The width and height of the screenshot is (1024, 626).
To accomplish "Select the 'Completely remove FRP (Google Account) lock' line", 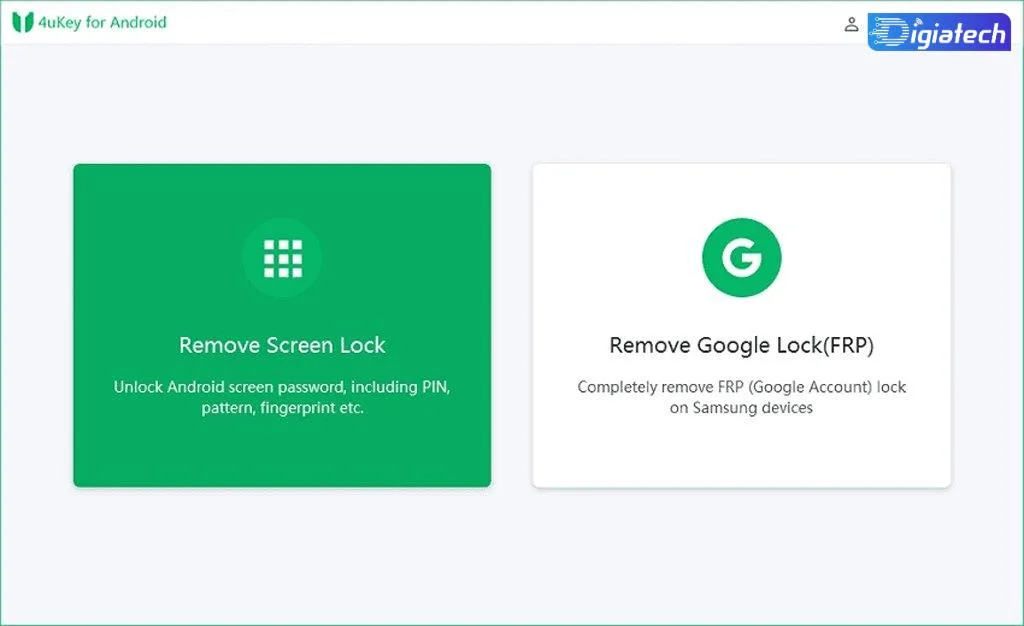I will [x=741, y=387].
